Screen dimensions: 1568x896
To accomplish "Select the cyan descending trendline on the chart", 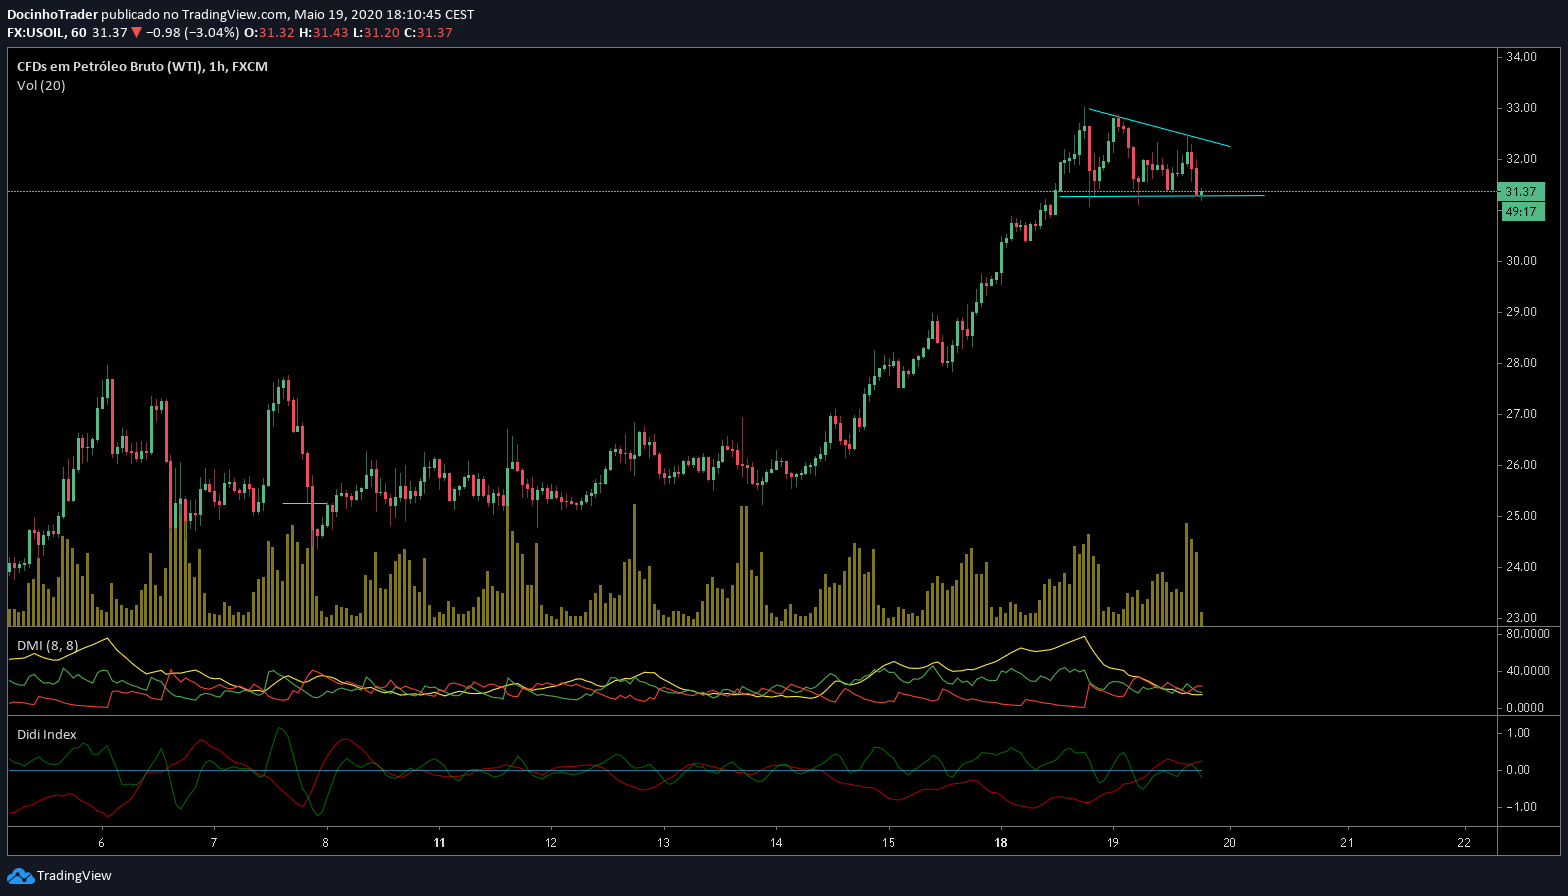I will pos(1160,128).
